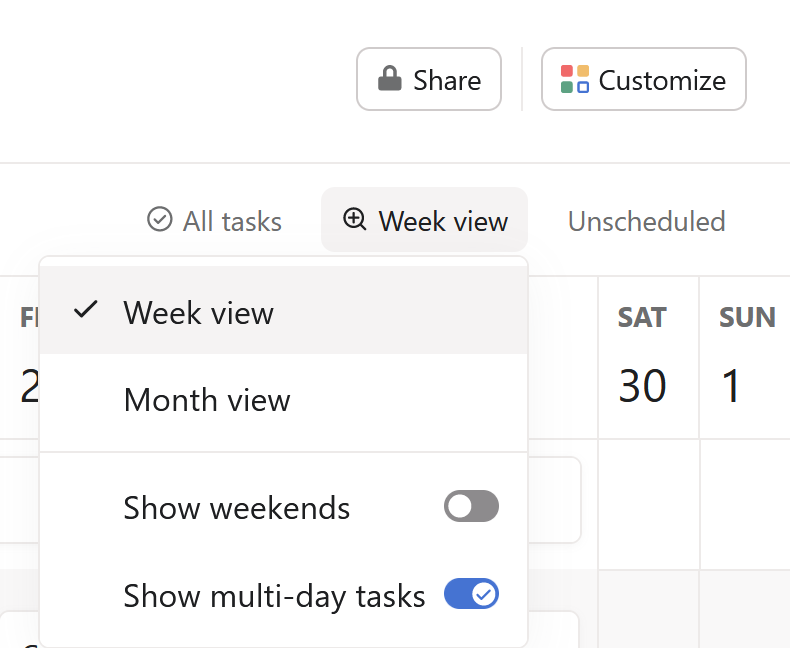Open the Week view dropdown button
790x648 pixels.
[x=425, y=220]
